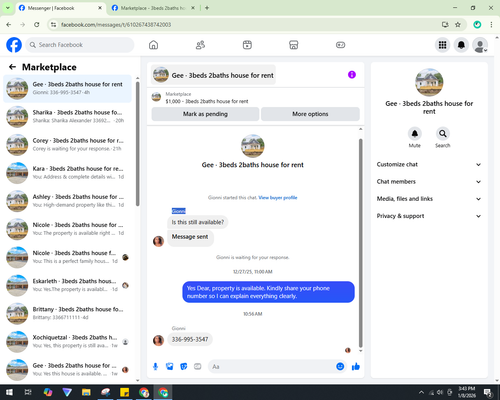Open the Facebook menu grid icon
500x400 pixels.
442,45
